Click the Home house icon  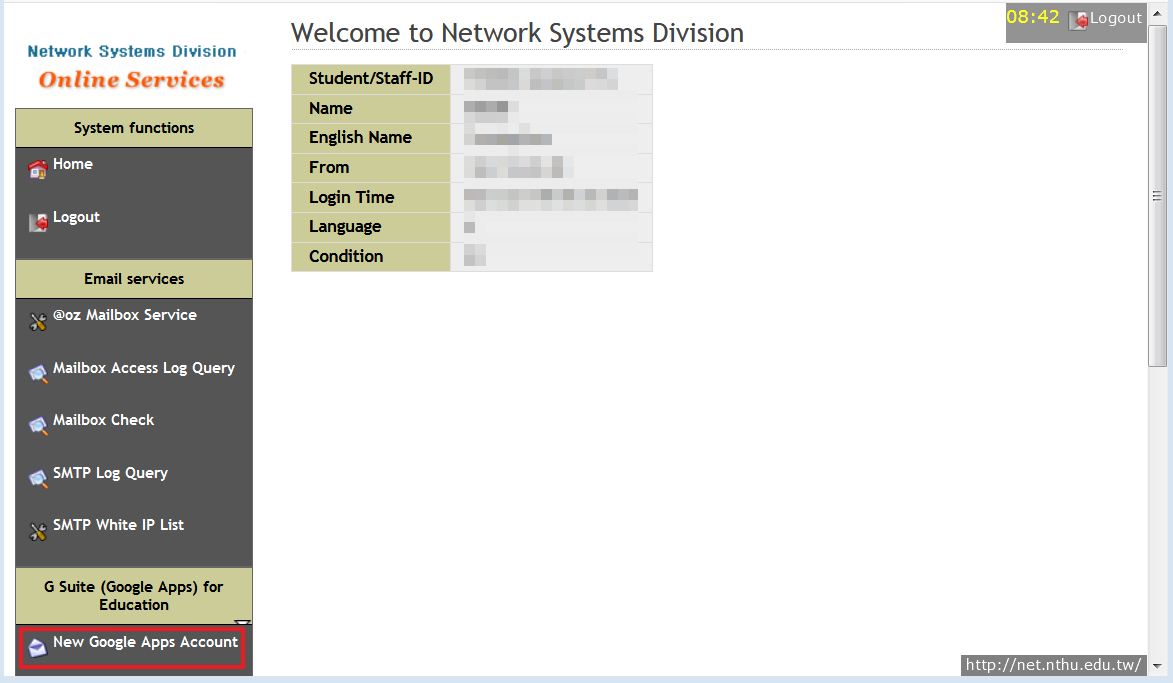(38, 169)
